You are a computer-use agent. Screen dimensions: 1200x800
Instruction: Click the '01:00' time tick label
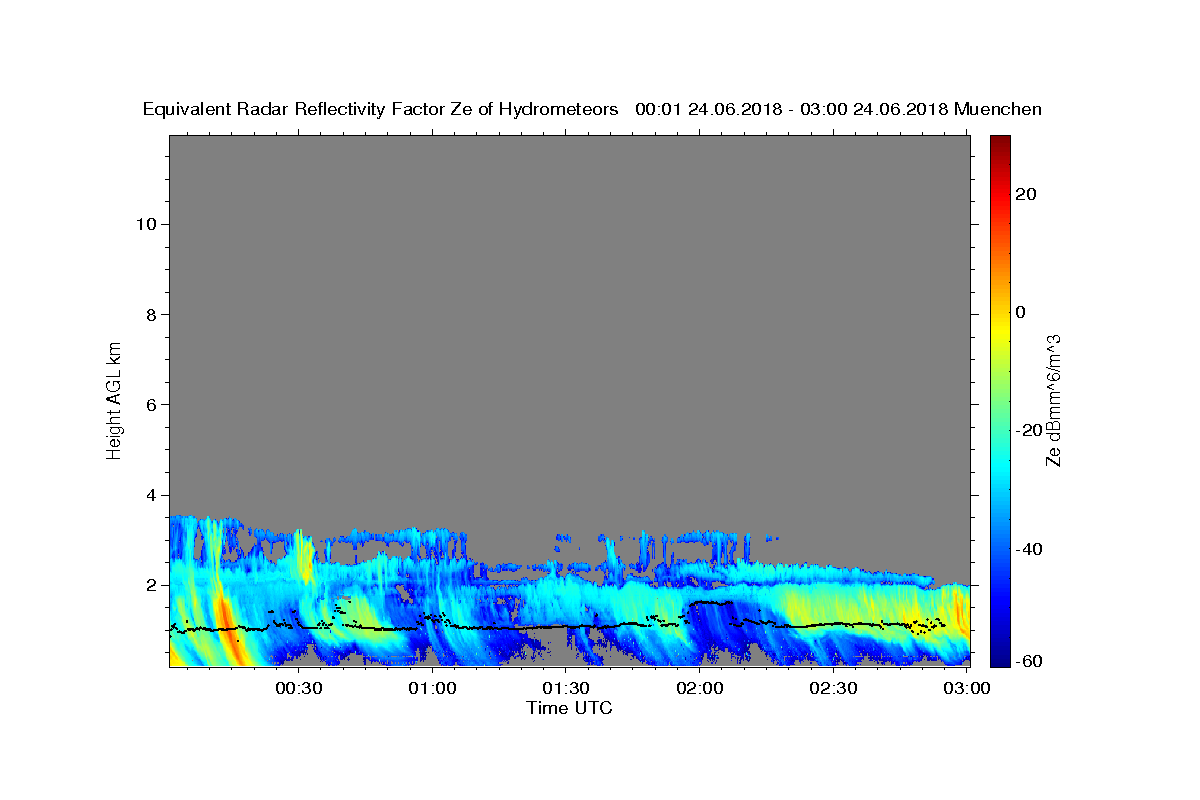434,688
